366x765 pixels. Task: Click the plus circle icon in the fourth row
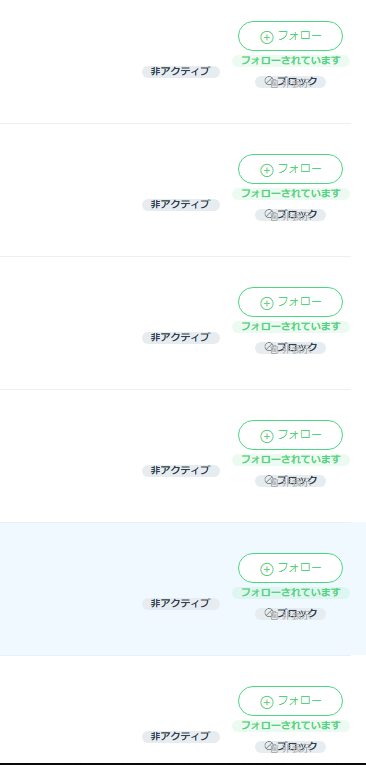point(266,436)
